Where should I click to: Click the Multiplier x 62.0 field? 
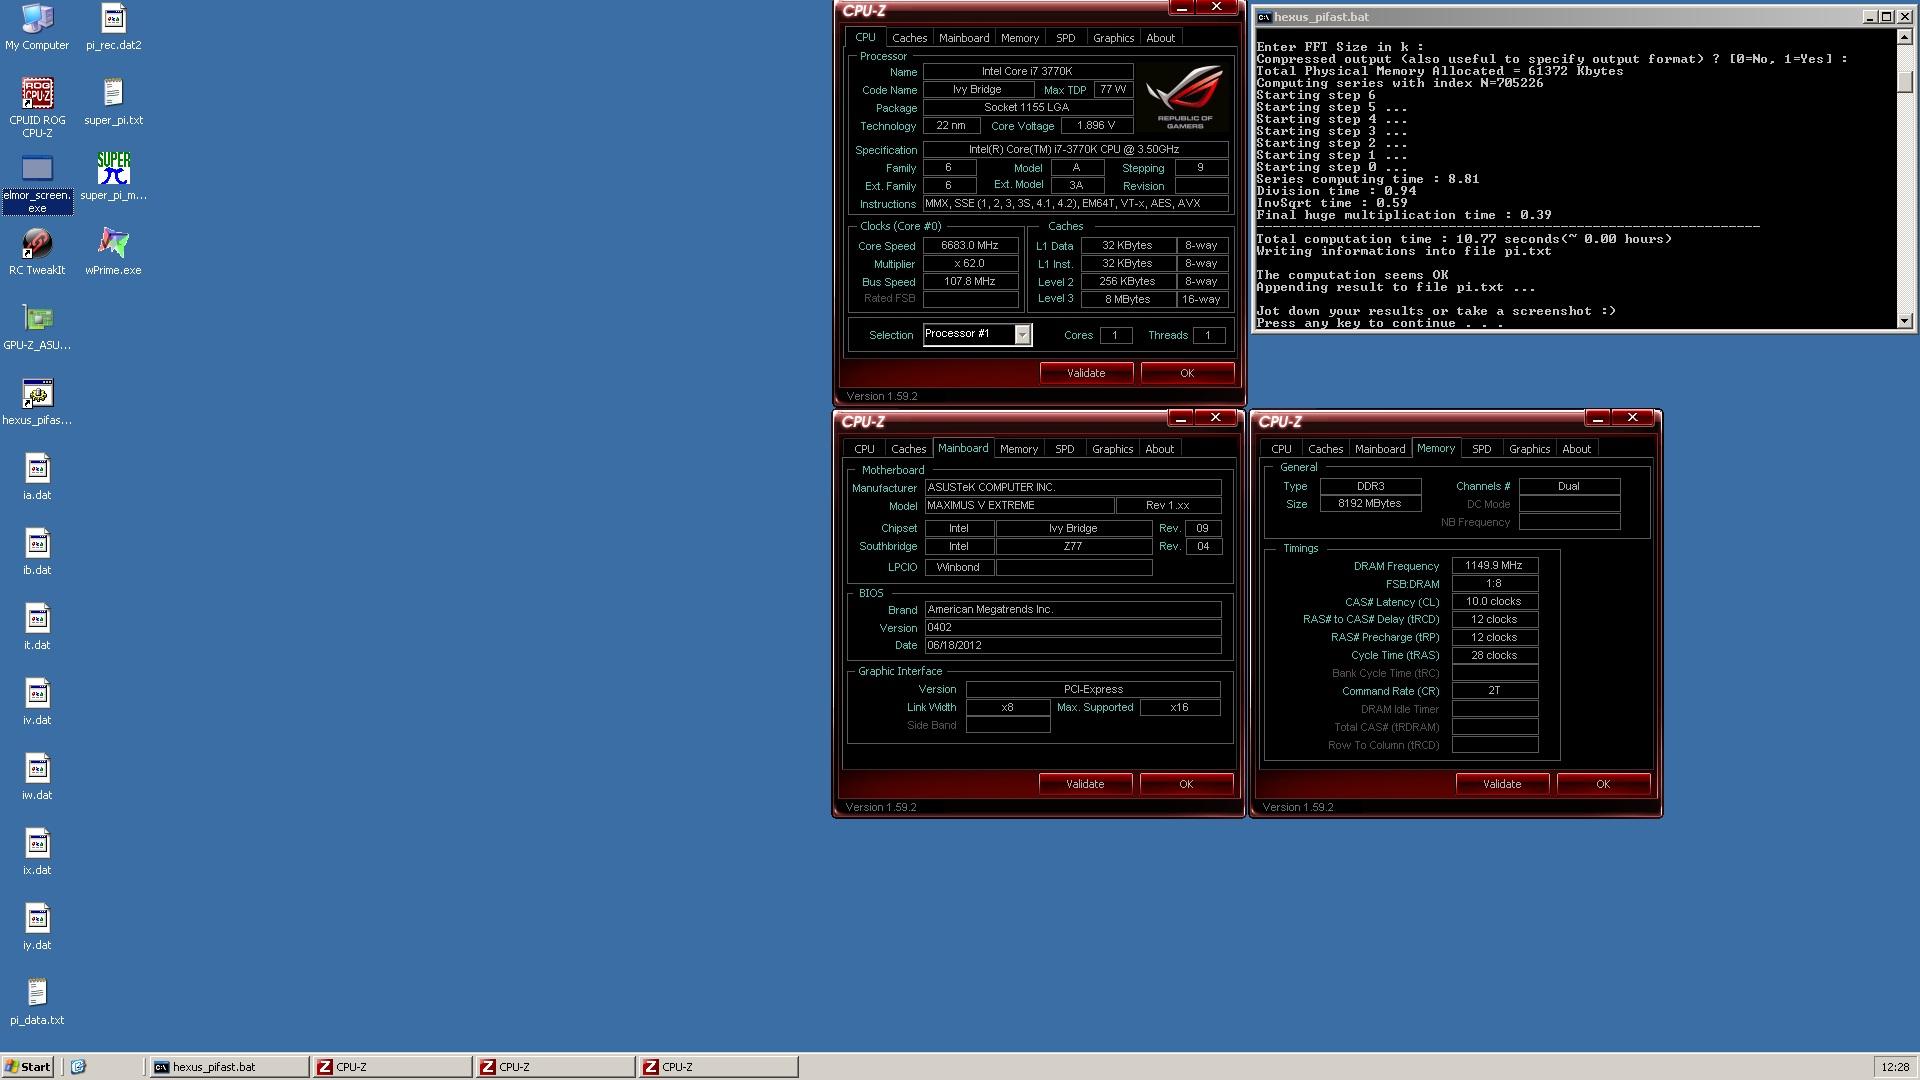pyautogui.click(x=970, y=264)
